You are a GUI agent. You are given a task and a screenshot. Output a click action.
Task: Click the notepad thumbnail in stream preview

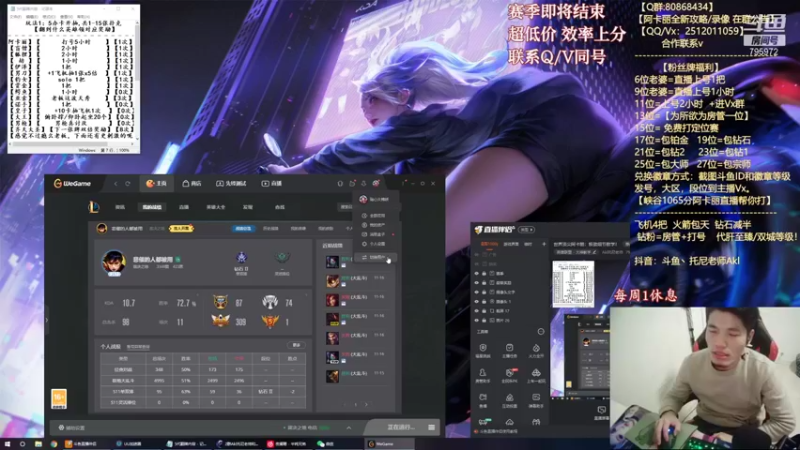[x=573, y=284]
